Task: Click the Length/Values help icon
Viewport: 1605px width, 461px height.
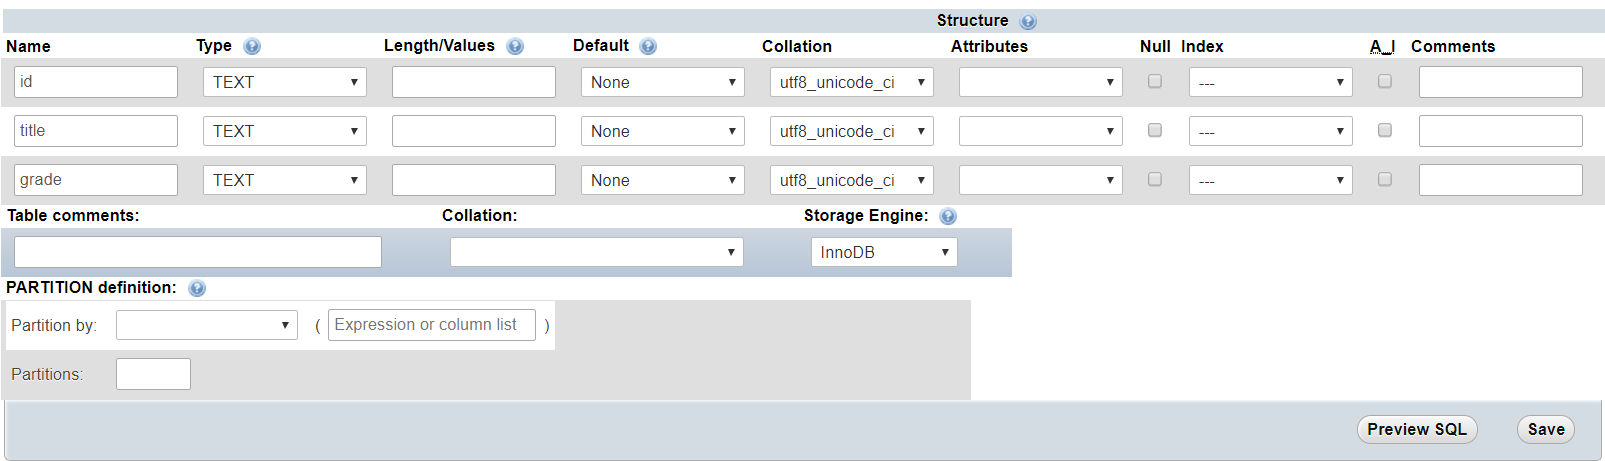Action: [x=515, y=46]
